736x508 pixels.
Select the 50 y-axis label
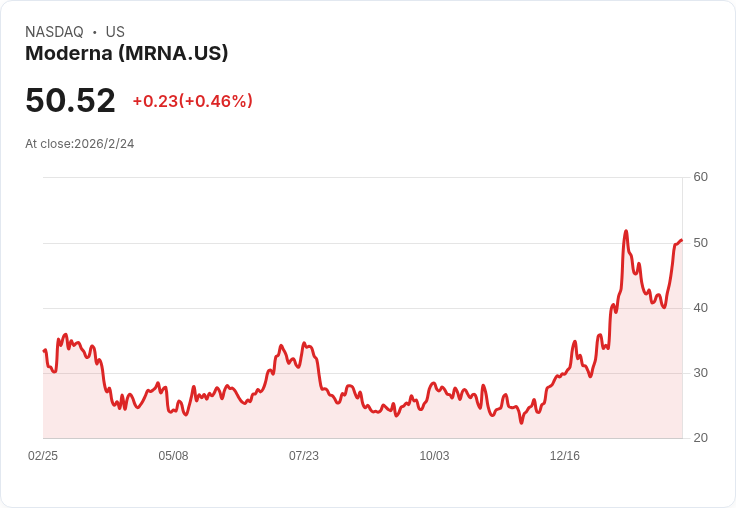[x=700, y=243]
